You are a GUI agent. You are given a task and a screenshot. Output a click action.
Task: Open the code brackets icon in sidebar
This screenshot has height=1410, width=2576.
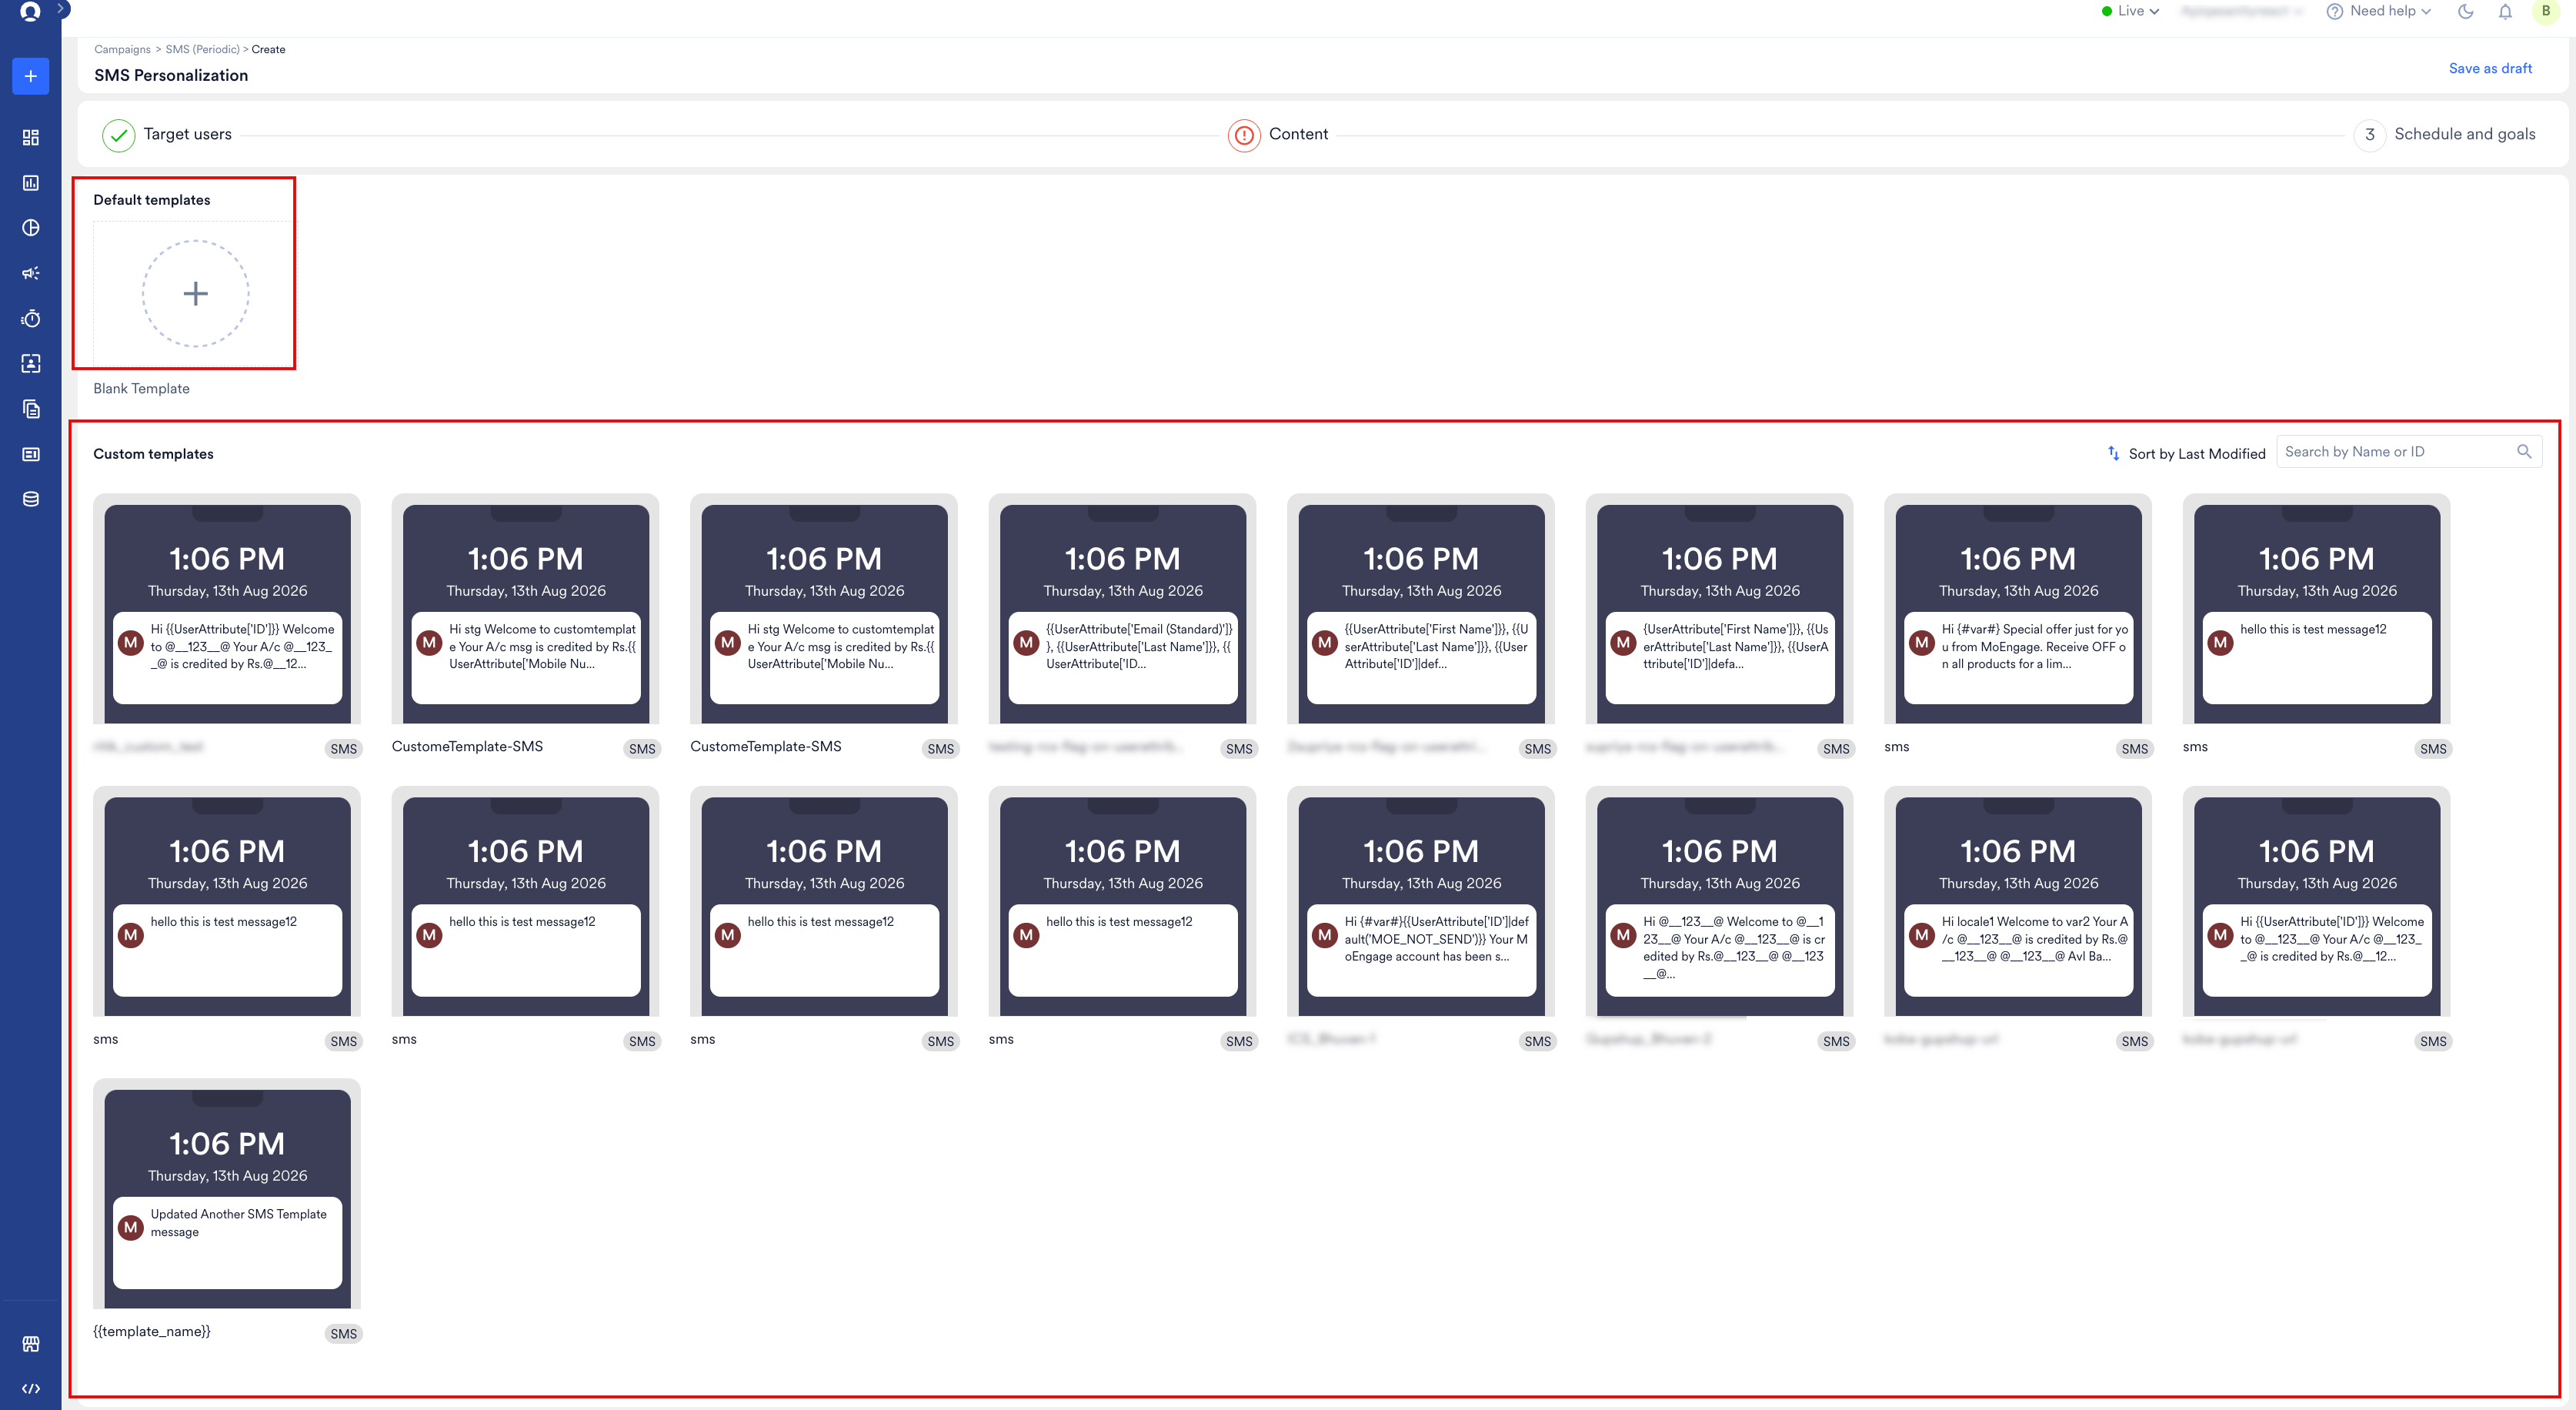(x=30, y=1389)
